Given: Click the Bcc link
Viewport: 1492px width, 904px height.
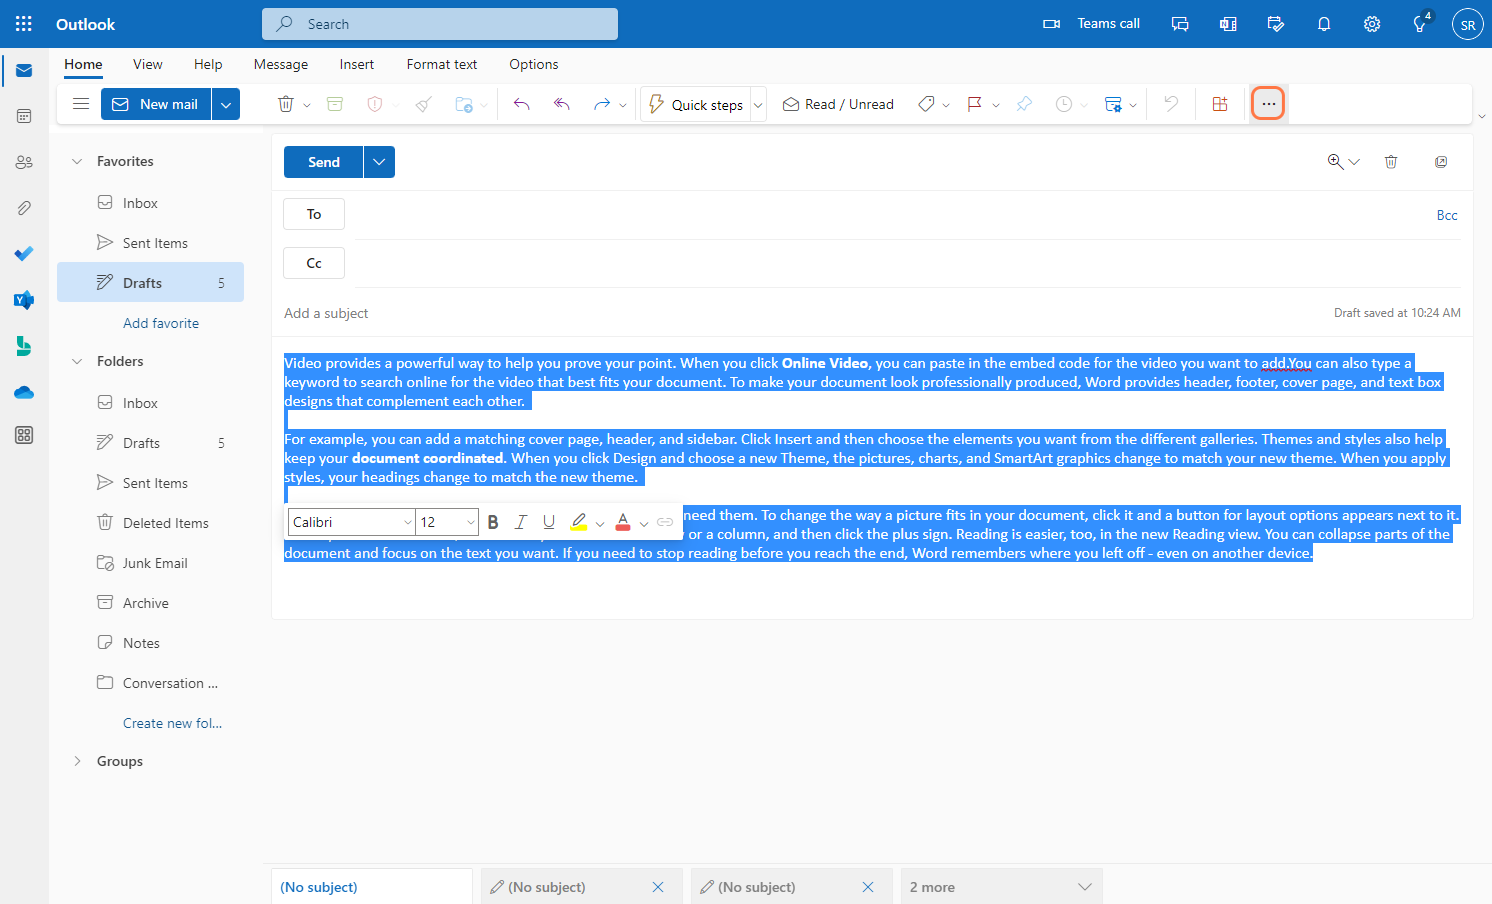Looking at the screenshot, I should (1447, 215).
